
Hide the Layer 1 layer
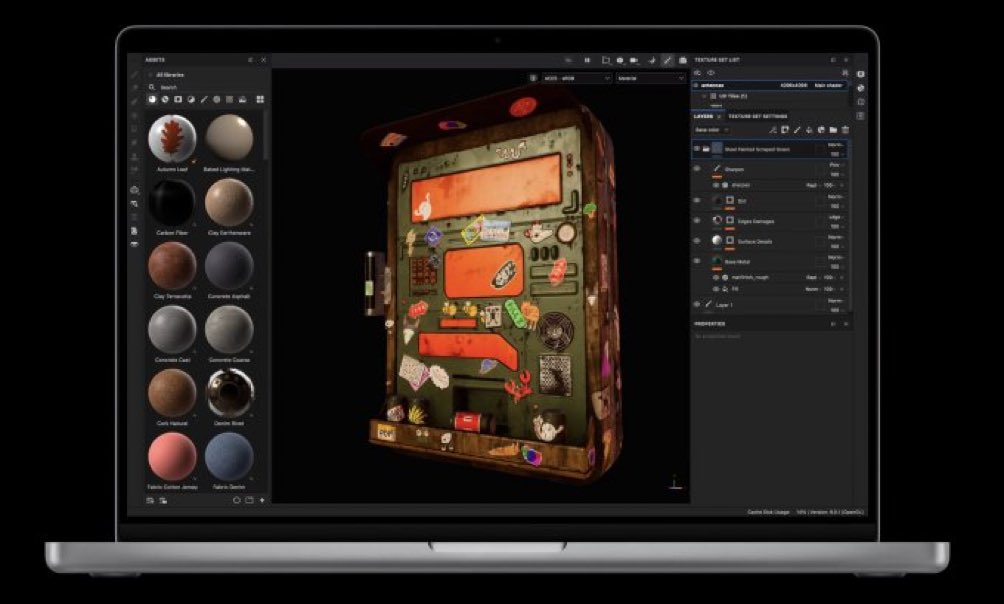697,304
